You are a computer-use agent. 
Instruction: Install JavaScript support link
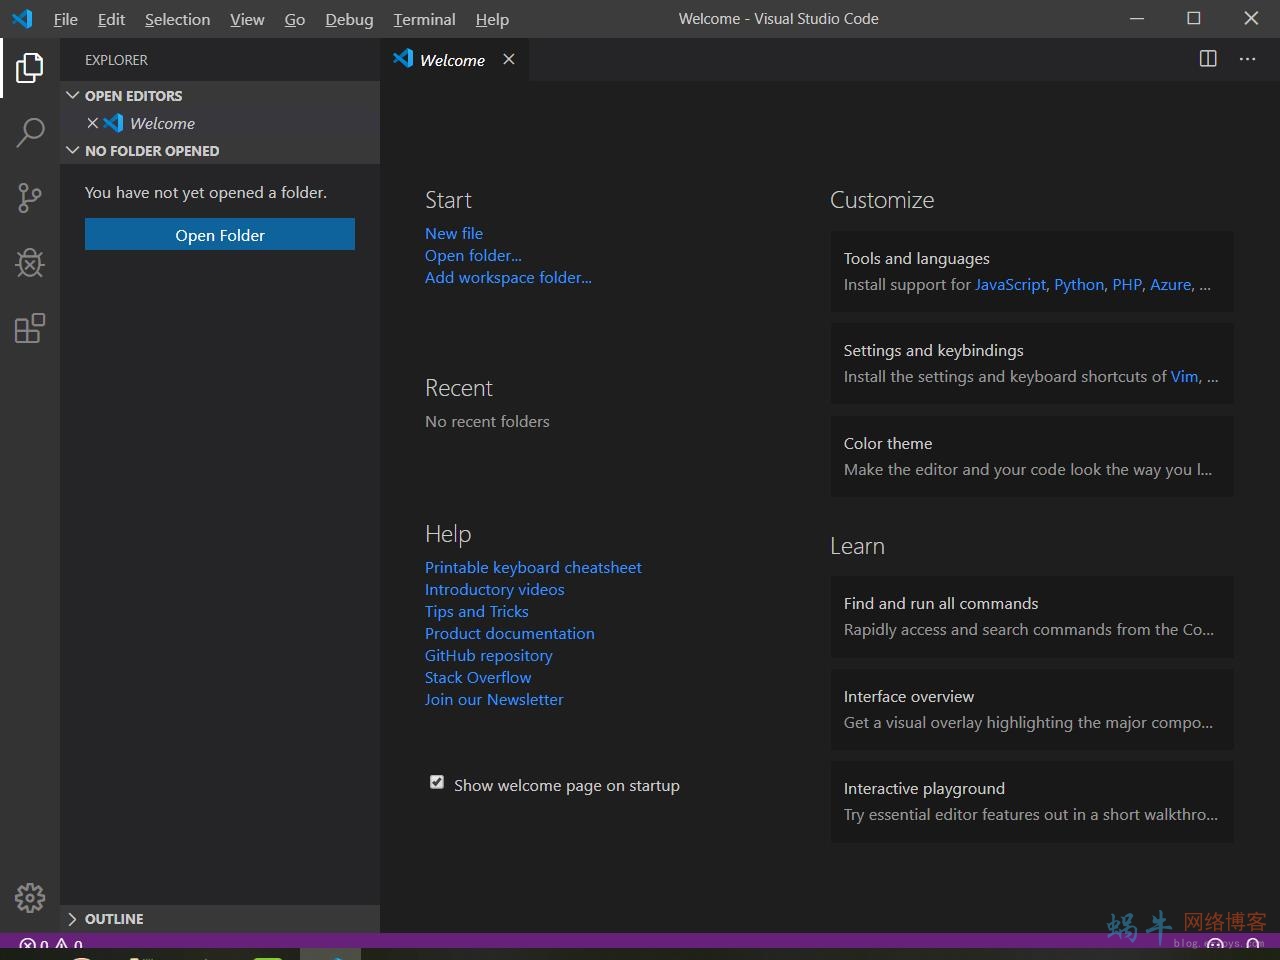pyautogui.click(x=1010, y=284)
